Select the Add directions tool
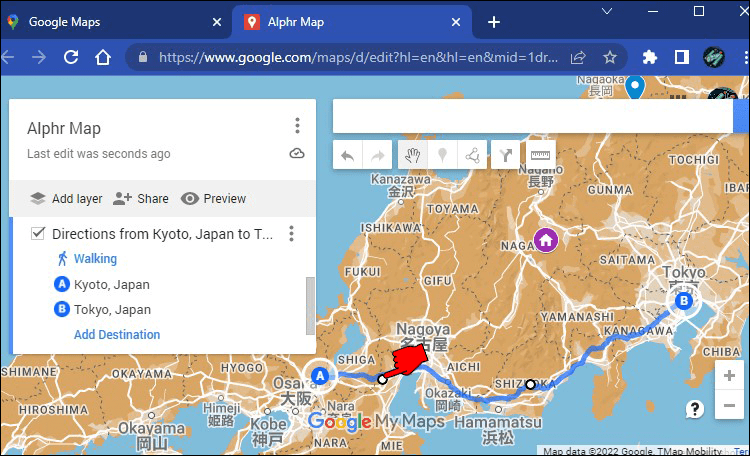 tap(506, 155)
